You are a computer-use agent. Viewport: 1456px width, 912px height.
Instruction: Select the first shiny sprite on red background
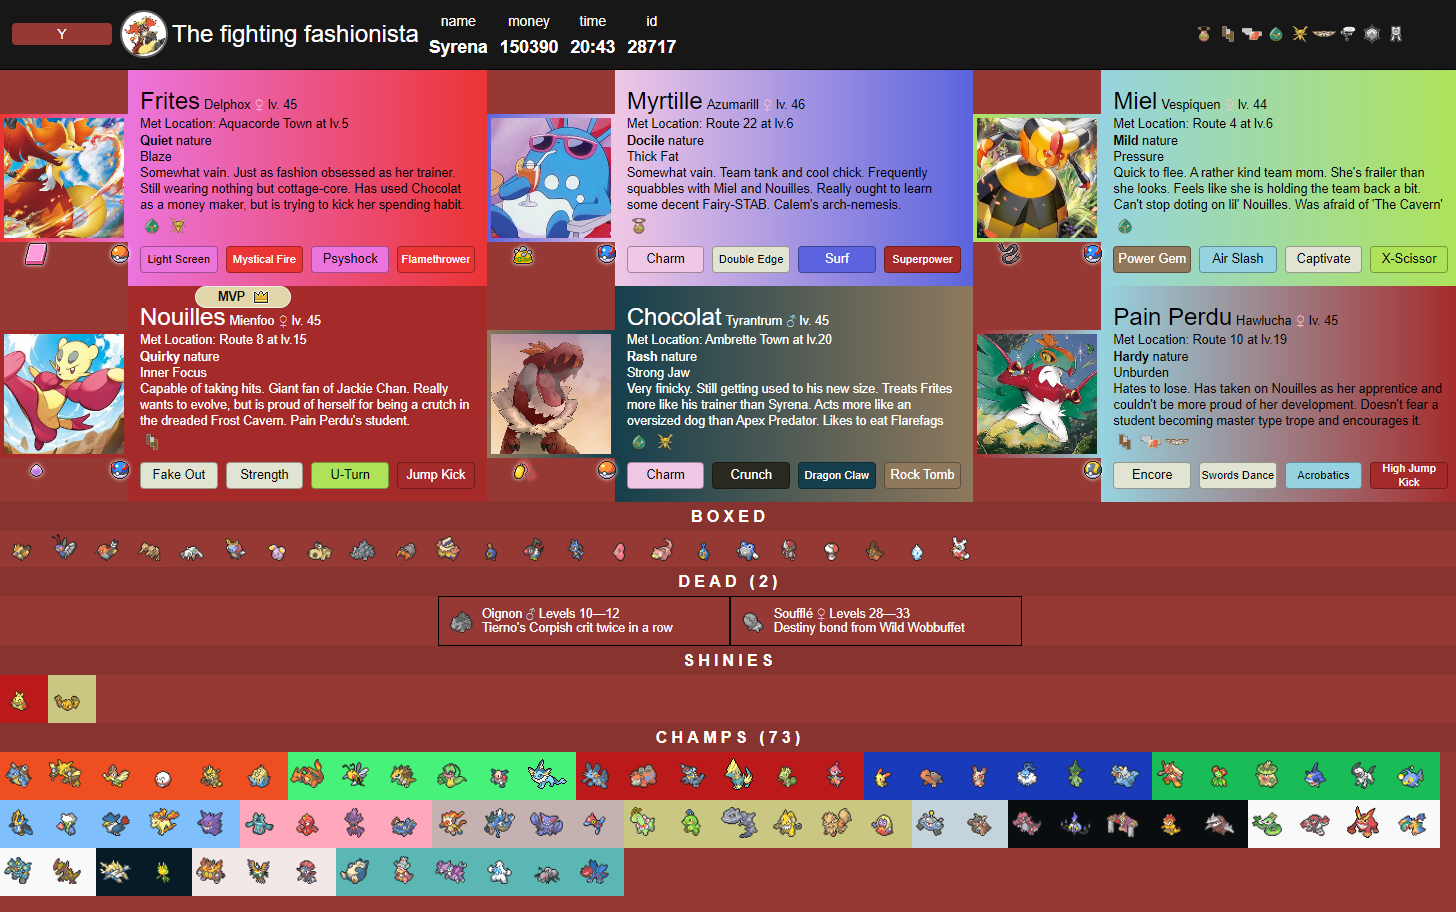[20, 700]
